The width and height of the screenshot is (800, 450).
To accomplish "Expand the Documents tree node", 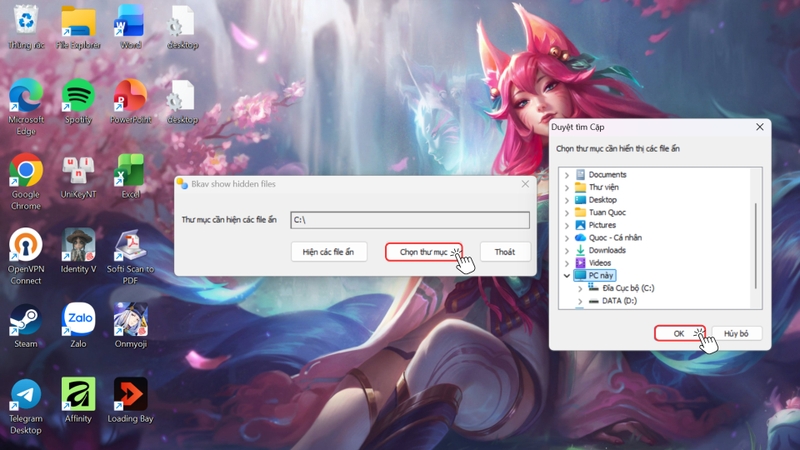I will point(566,174).
